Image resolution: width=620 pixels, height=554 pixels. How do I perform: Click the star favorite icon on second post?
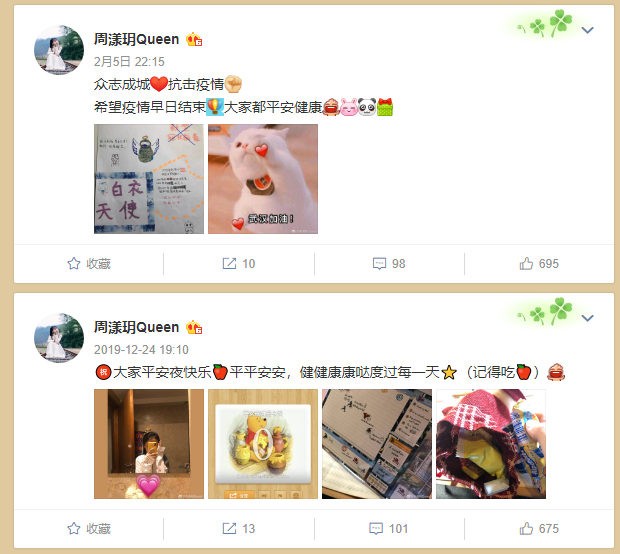[74, 528]
